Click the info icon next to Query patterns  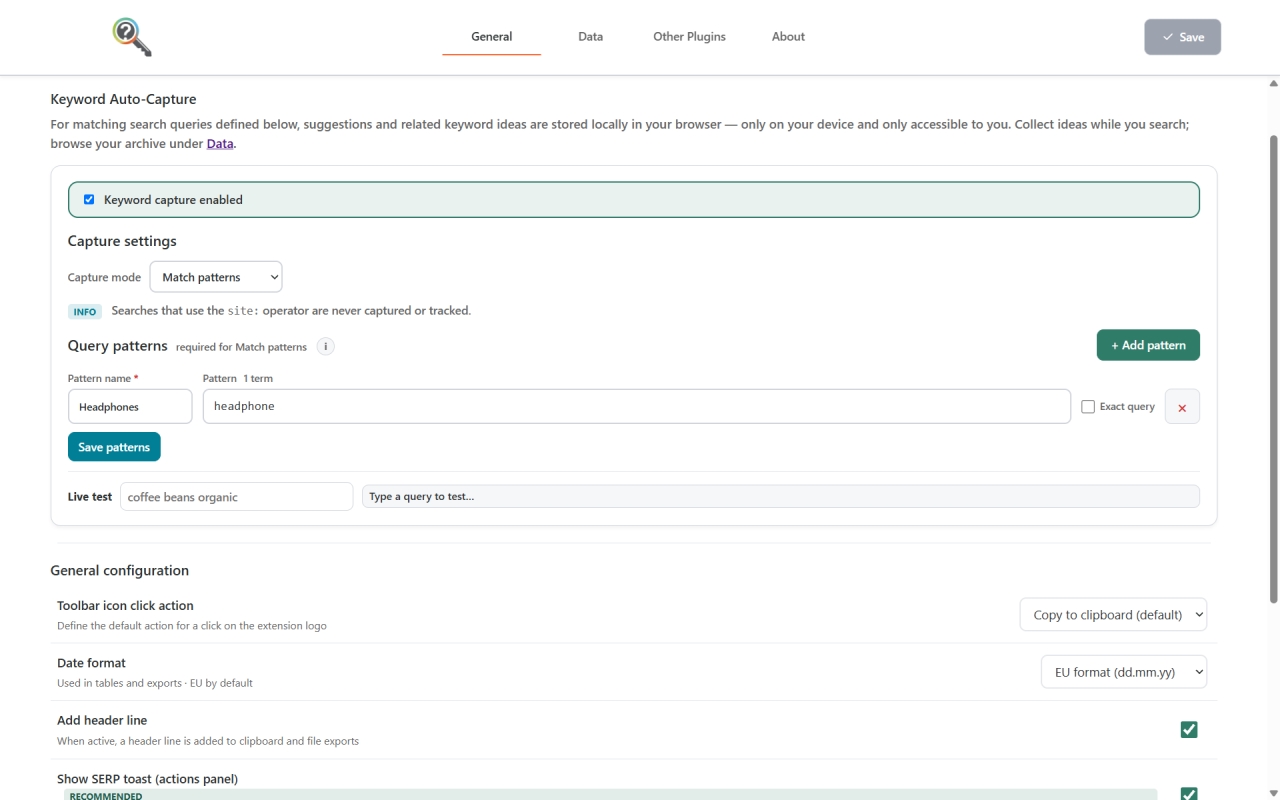(x=325, y=346)
